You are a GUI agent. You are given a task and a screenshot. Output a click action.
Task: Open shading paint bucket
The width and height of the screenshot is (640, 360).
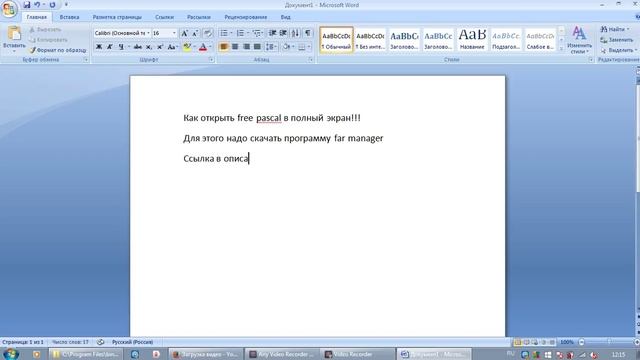coord(287,47)
